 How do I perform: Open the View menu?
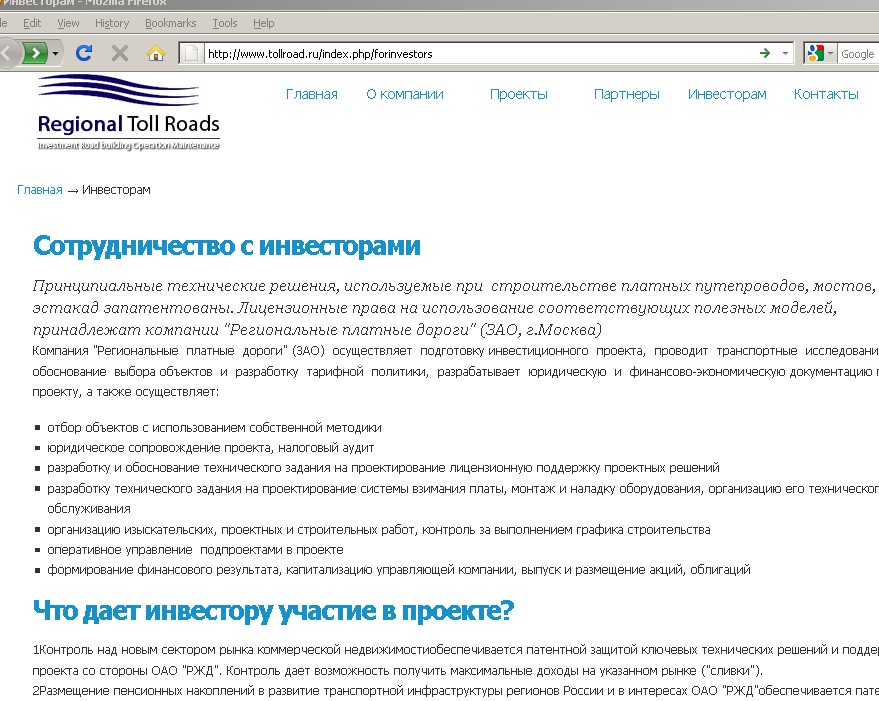(x=68, y=23)
